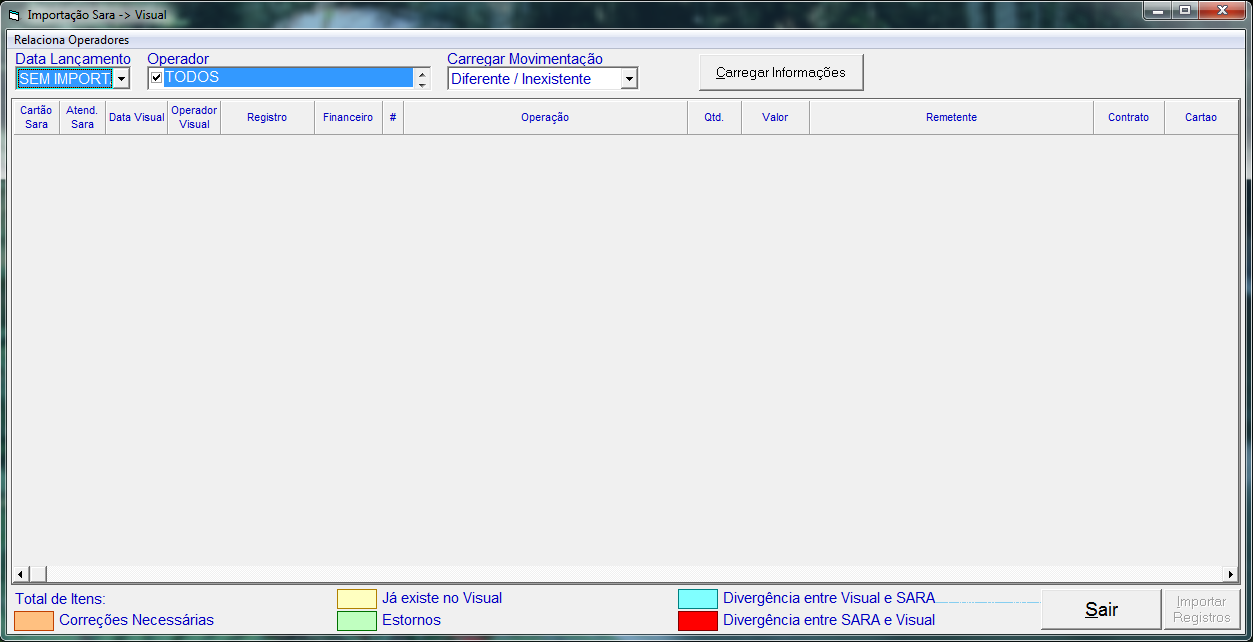The width and height of the screenshot is (1253, 642).
Task: Click the Valor column header
Action: (x=775, y=117)
